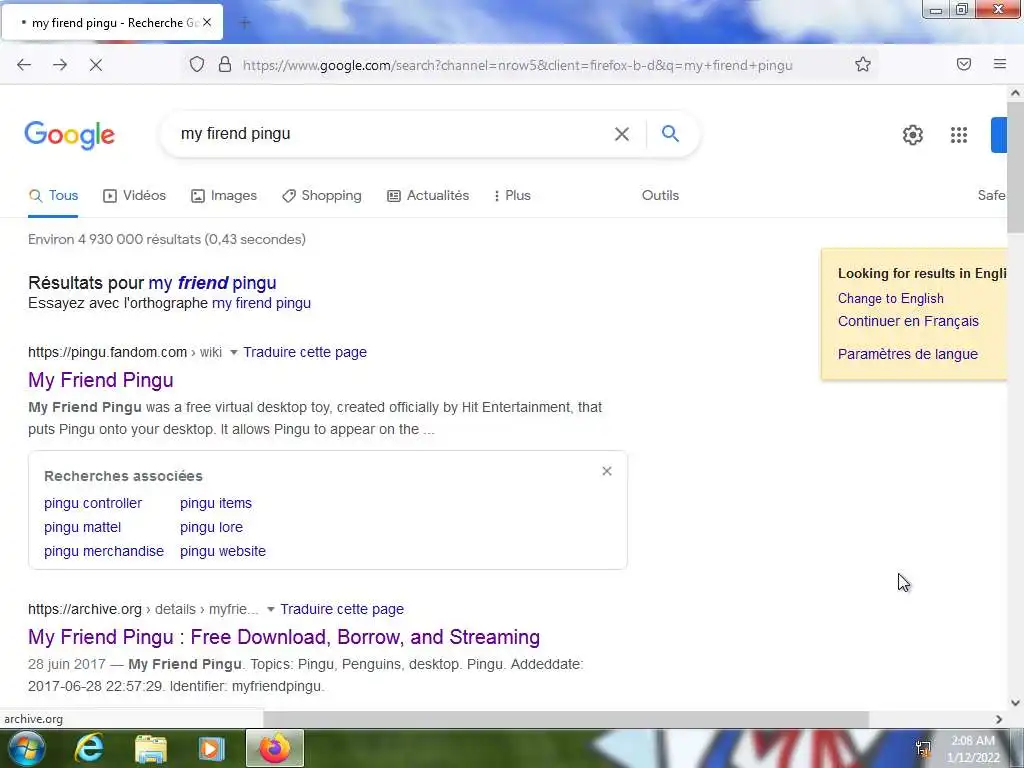Open the tracking protection shield icon
1024x768 pixels.
point(197,64)
